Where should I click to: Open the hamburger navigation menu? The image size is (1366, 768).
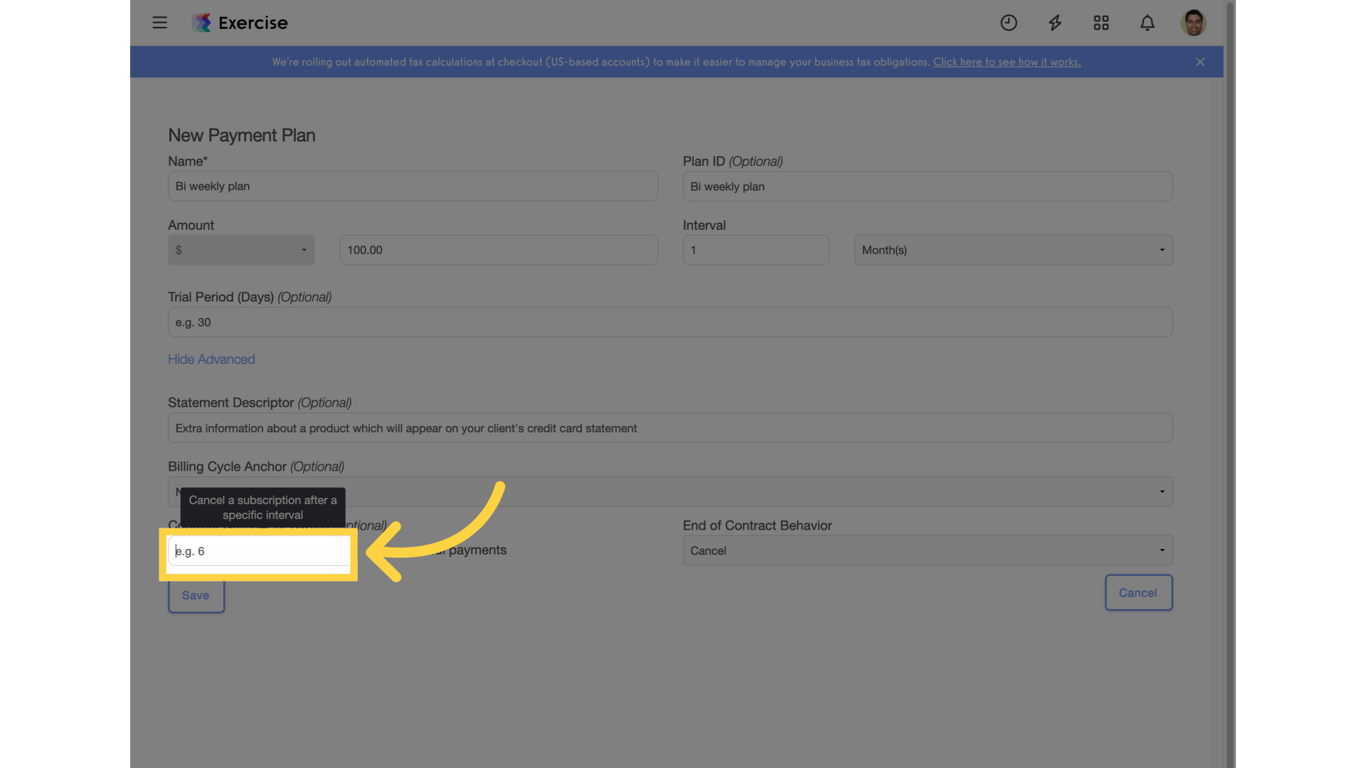click(159, 22)
